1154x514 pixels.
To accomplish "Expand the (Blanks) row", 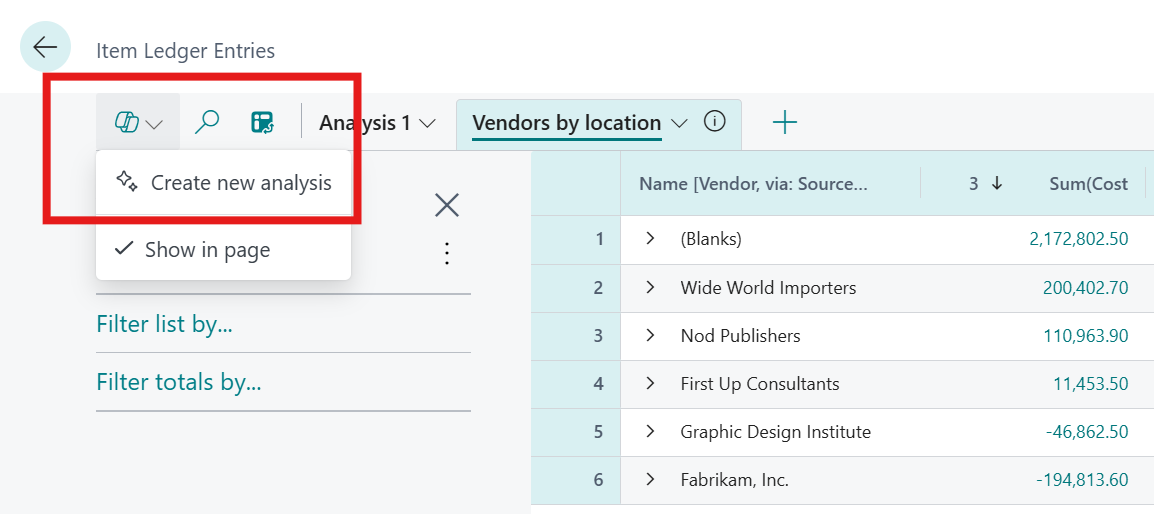I will point(650,239).
